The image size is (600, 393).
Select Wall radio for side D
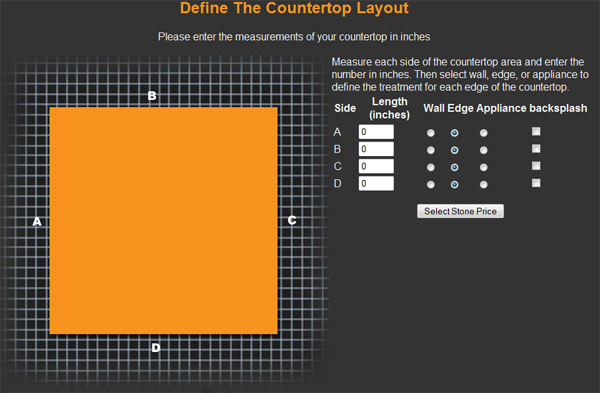click(x=430, y=184)
